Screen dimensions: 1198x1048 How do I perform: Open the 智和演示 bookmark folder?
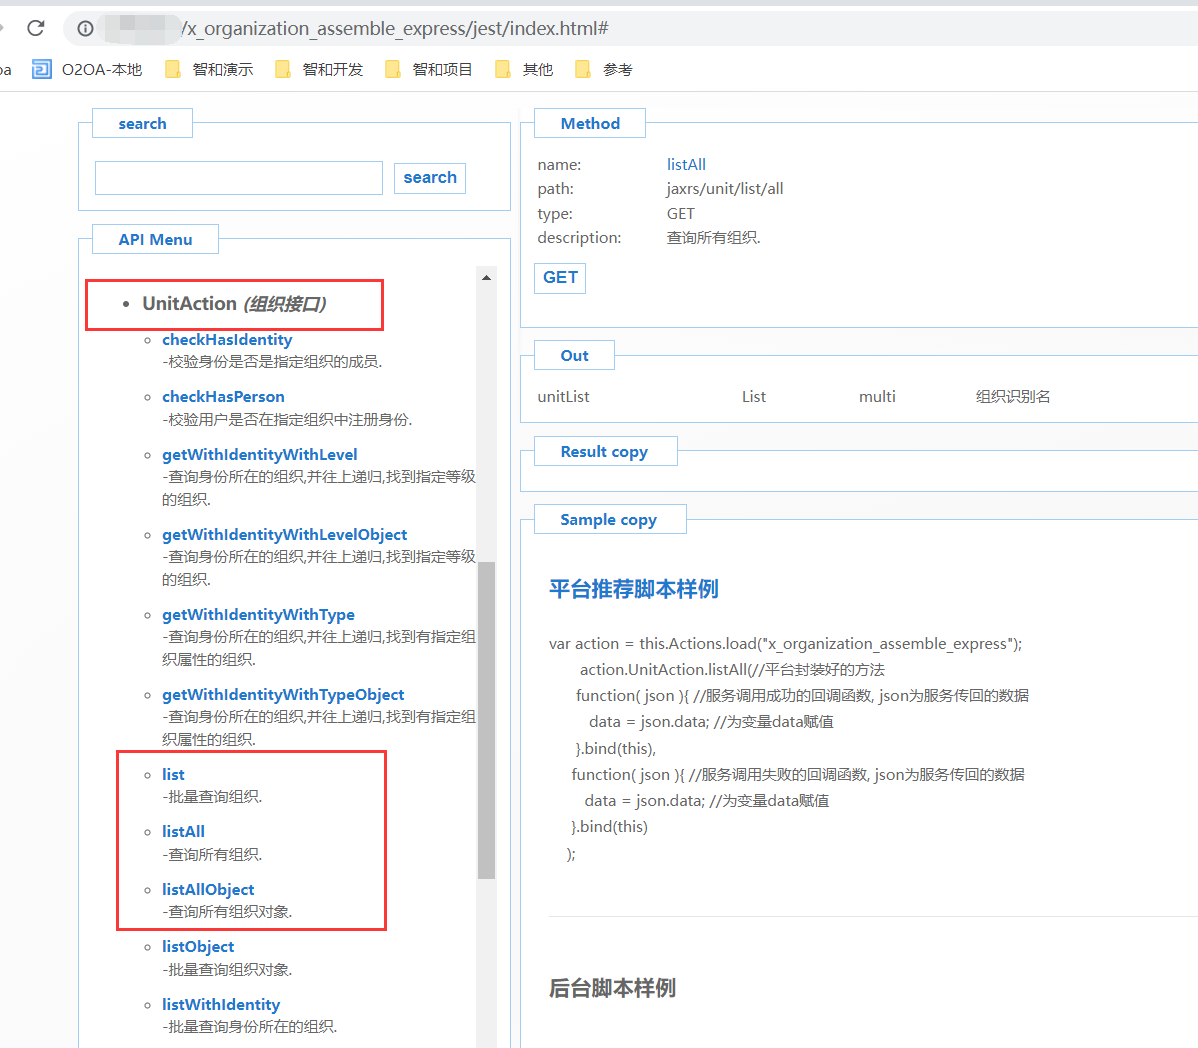[x=209, y=70]
